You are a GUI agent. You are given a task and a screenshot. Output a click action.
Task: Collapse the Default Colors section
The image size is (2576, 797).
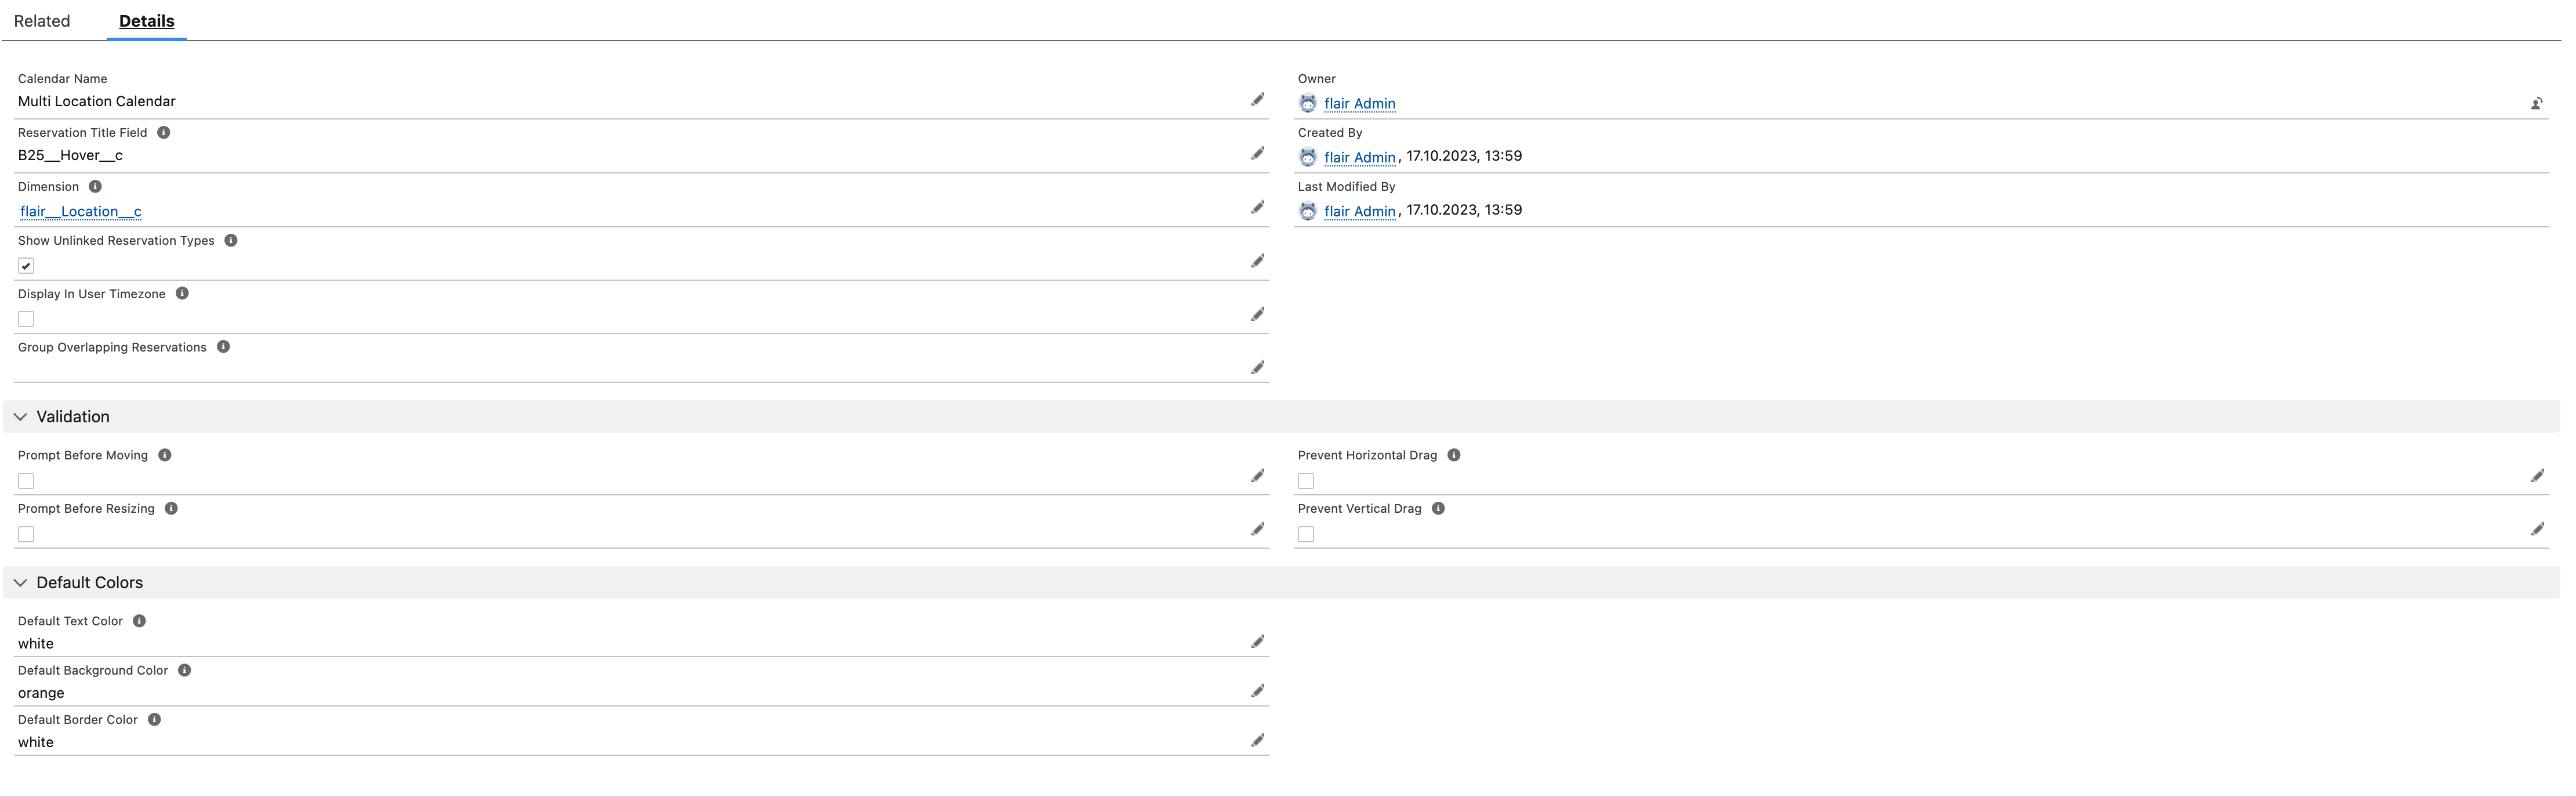coord(21,583)
